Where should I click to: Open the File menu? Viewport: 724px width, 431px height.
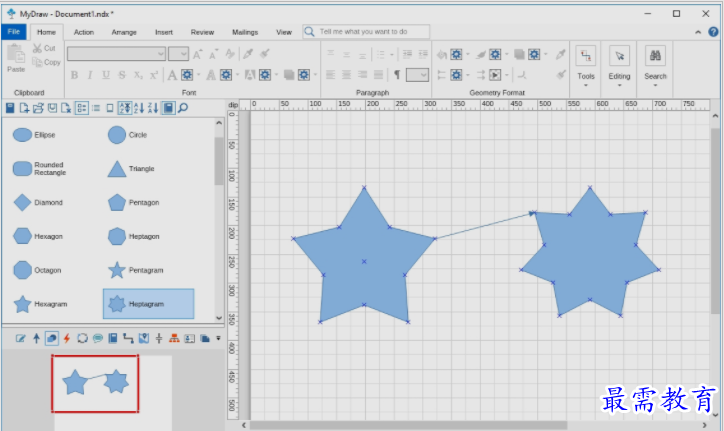coord(14,31)
